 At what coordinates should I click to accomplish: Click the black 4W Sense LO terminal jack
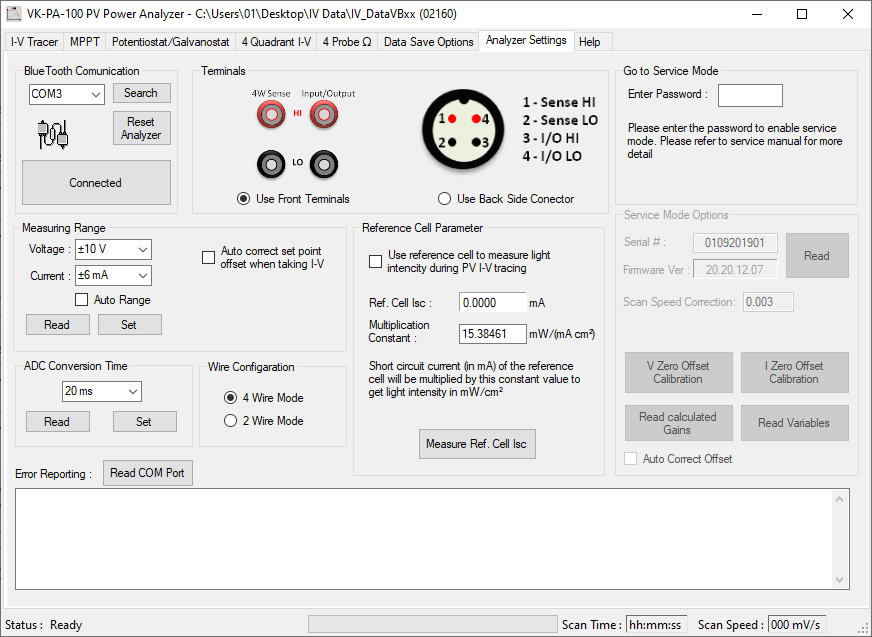pos(271,165)
